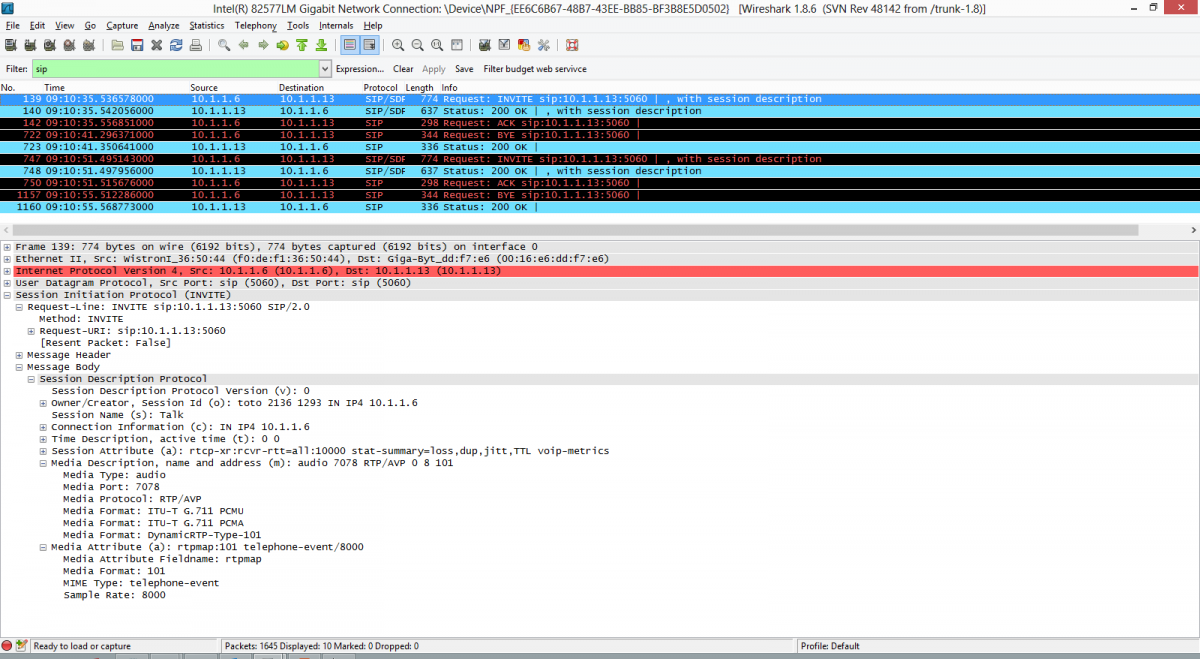Zoom in on the packet text
1200x659 pixels.
point(398,45)
